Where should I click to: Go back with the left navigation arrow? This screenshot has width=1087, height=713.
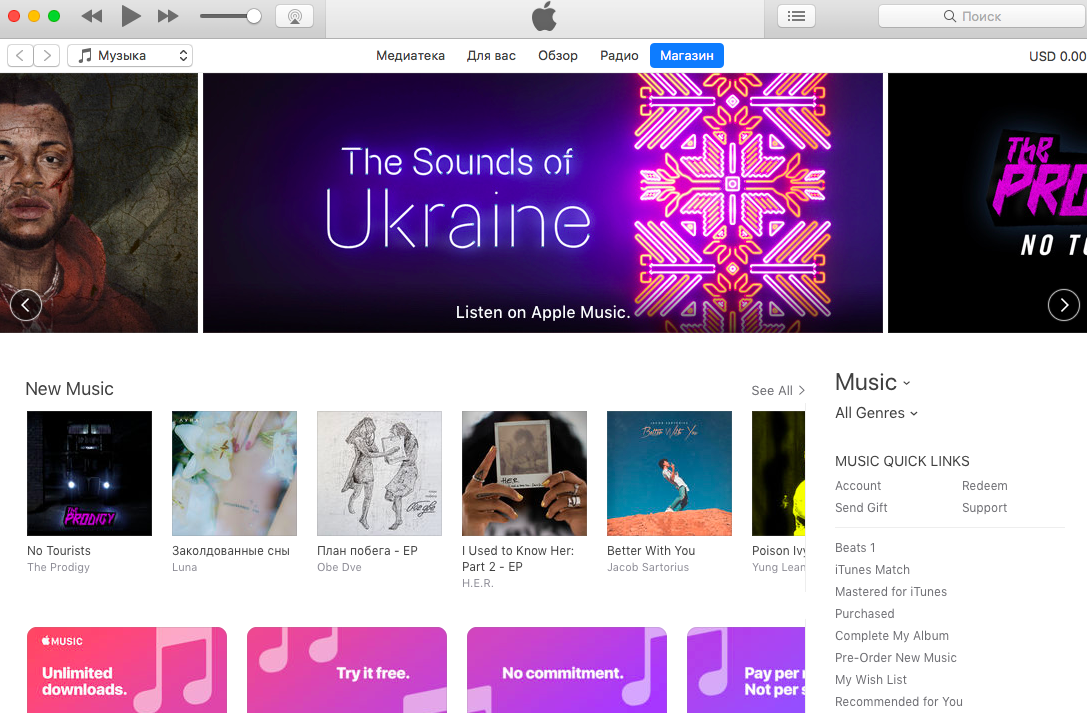20,55
